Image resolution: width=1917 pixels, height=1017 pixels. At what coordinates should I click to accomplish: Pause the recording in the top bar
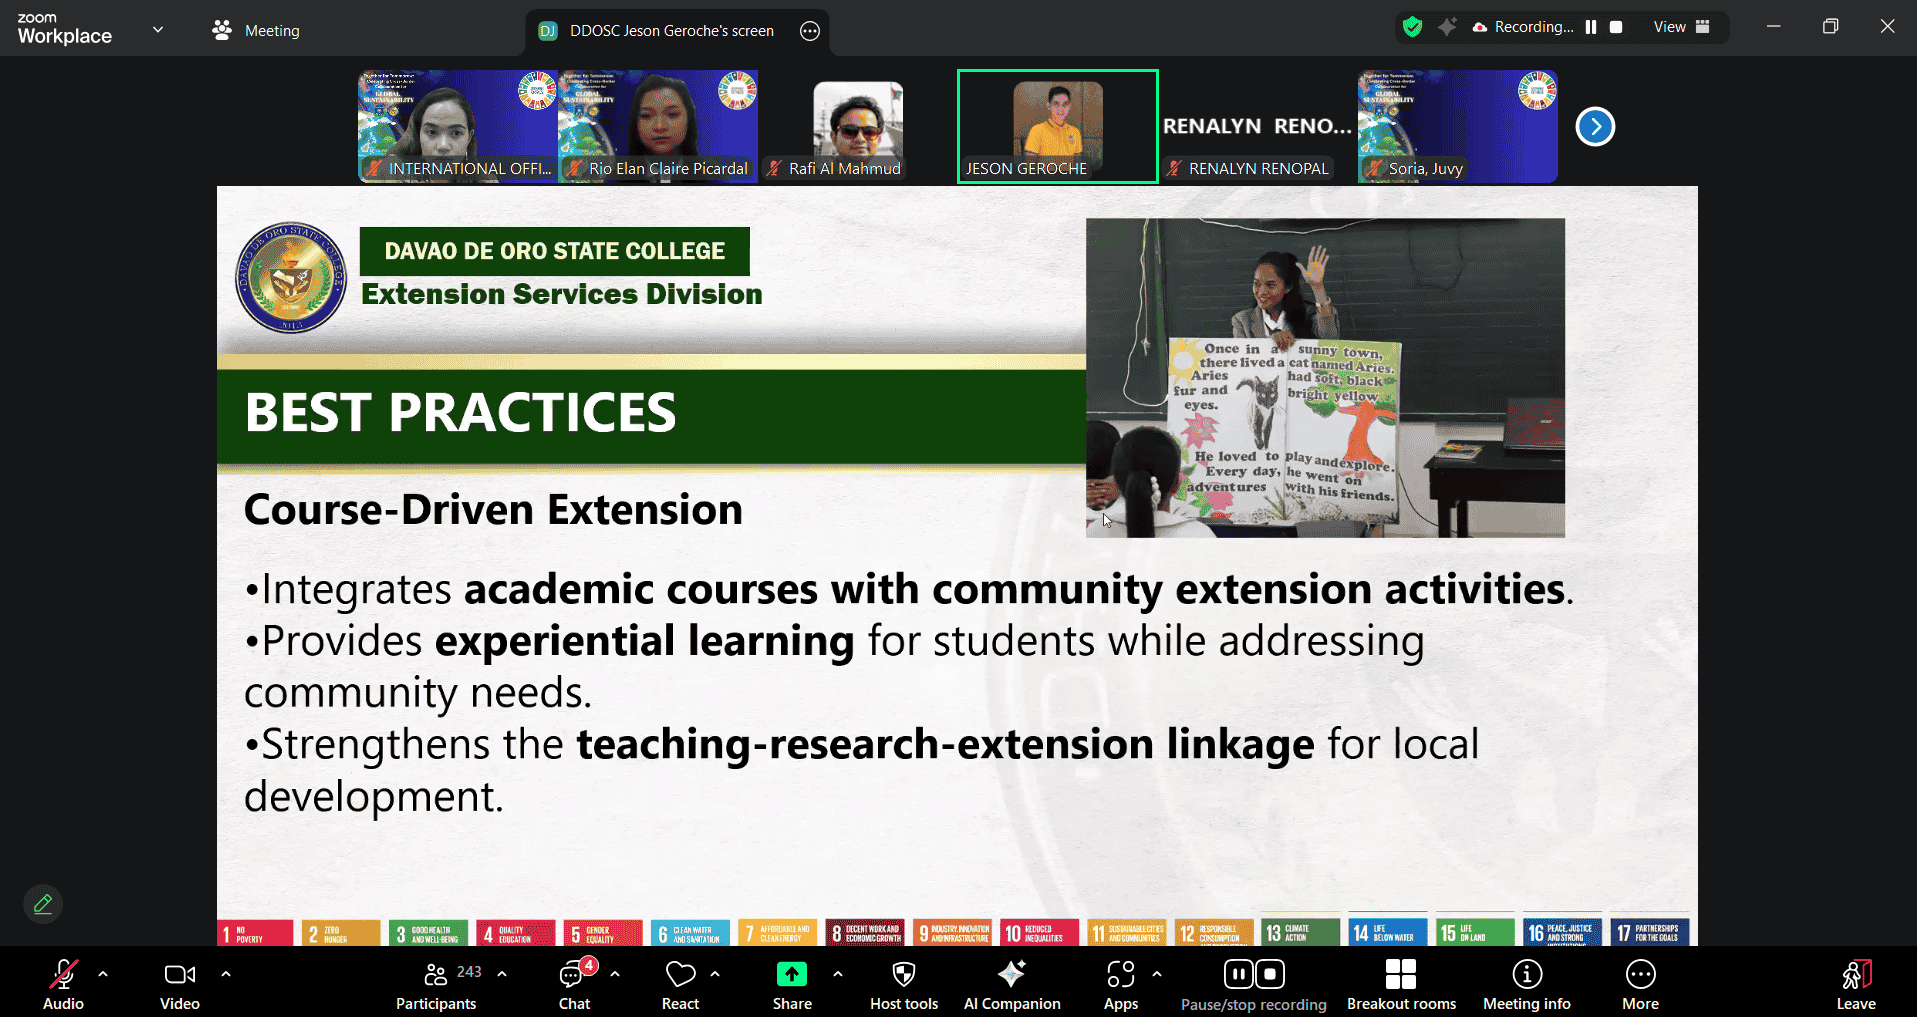pyautogui.click(x=1591, y=27)
